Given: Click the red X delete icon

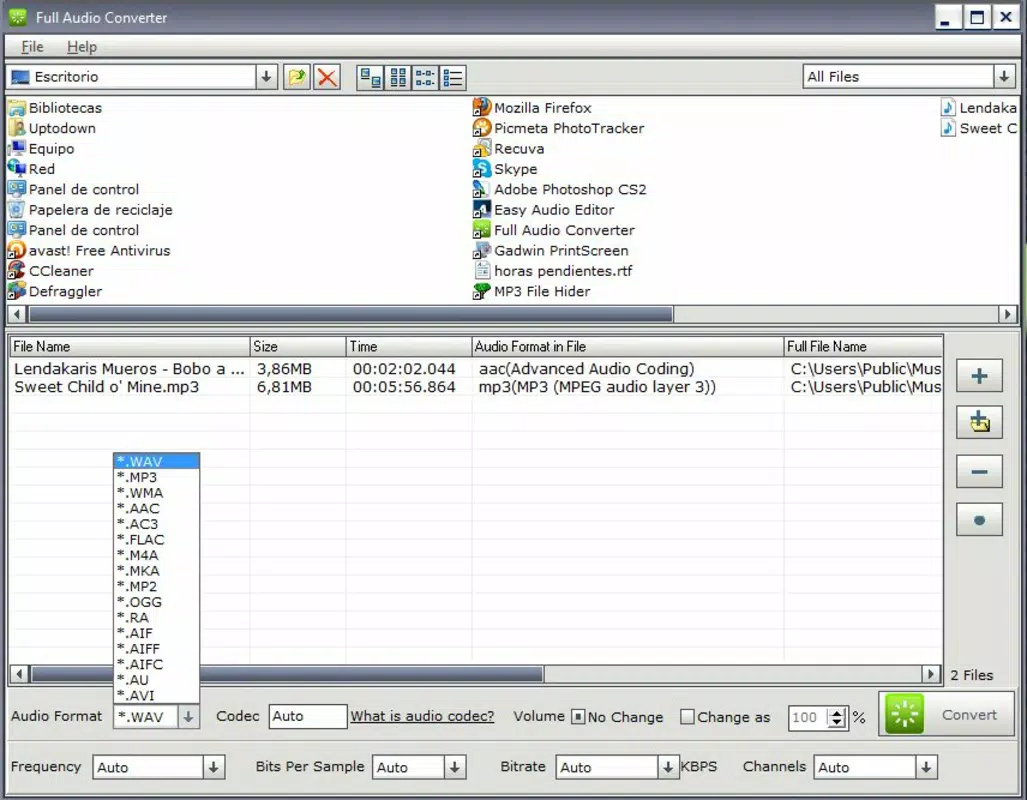Looking at the screenshot, I should point(327,77).
